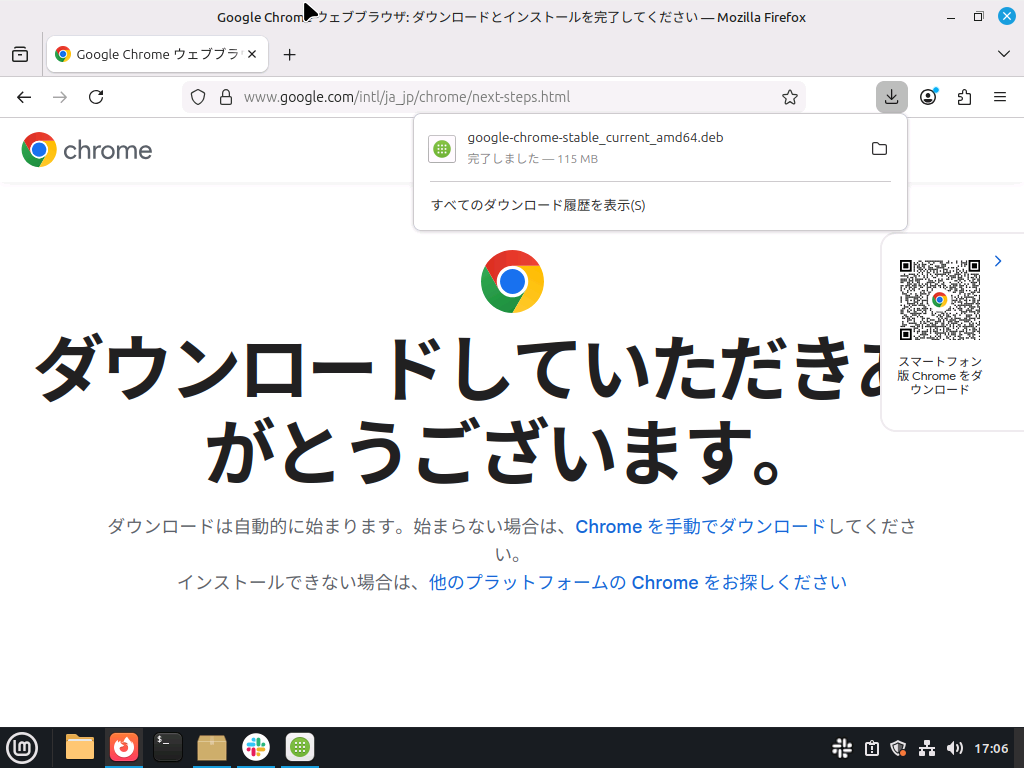Click the Chrome logo above the thank-you message

(x=512, y=282)
